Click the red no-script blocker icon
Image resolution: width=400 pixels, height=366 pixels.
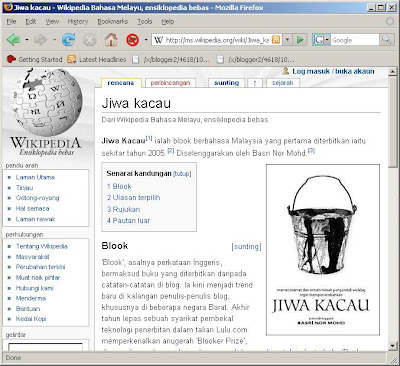click(x=132, y=40)
